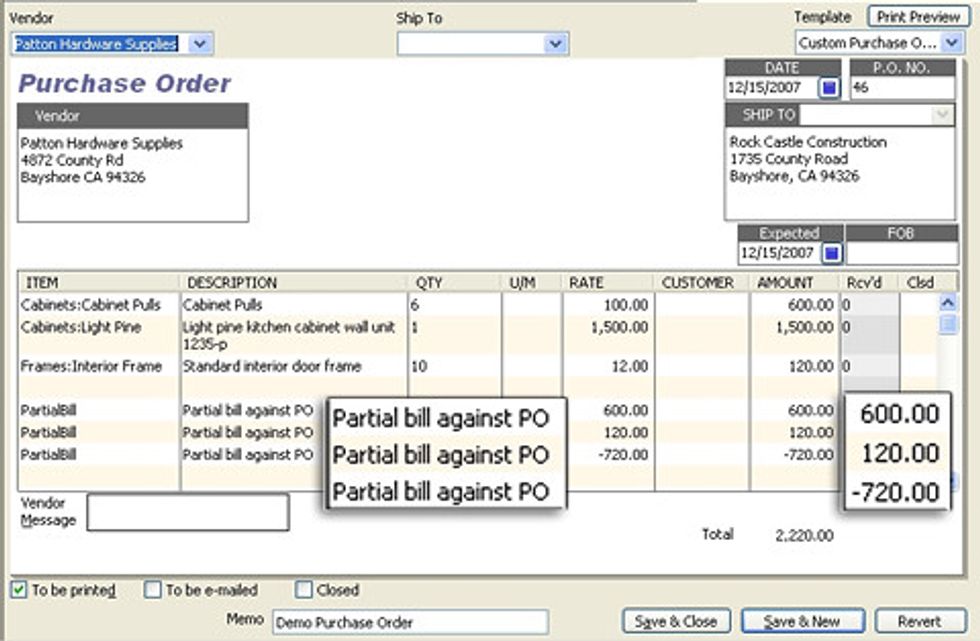Image resolution: width=980 pixels, height=641 pixels.
Task: Click the Memo text field
Action: 410,621
